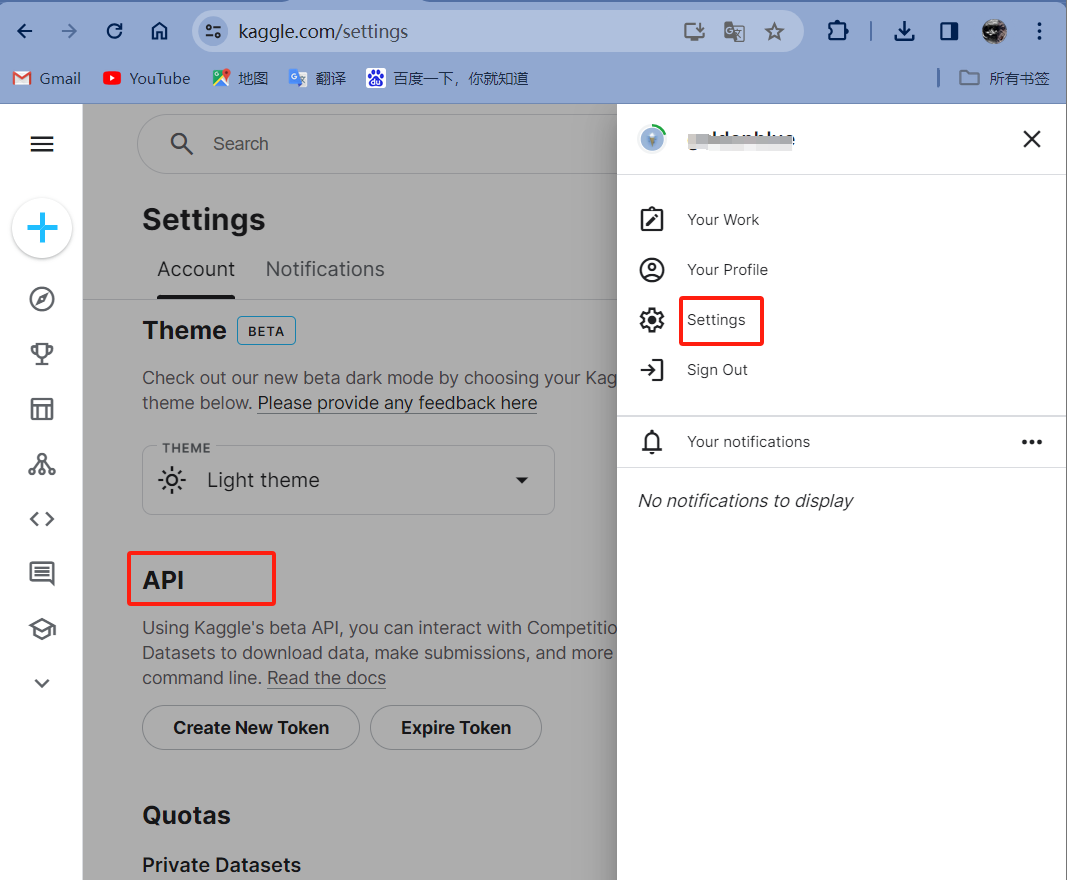
Task: Click the Sign Out arrow icon
Action: click(x=652, y=370)
